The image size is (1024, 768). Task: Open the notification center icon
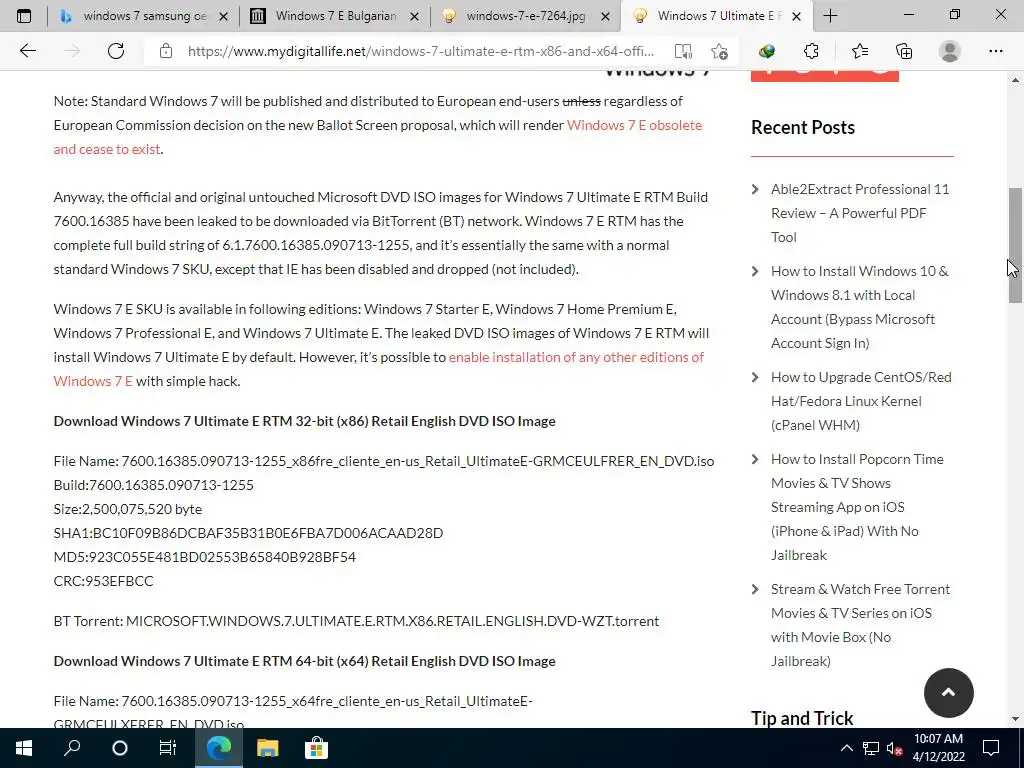(x=991, y=748)
